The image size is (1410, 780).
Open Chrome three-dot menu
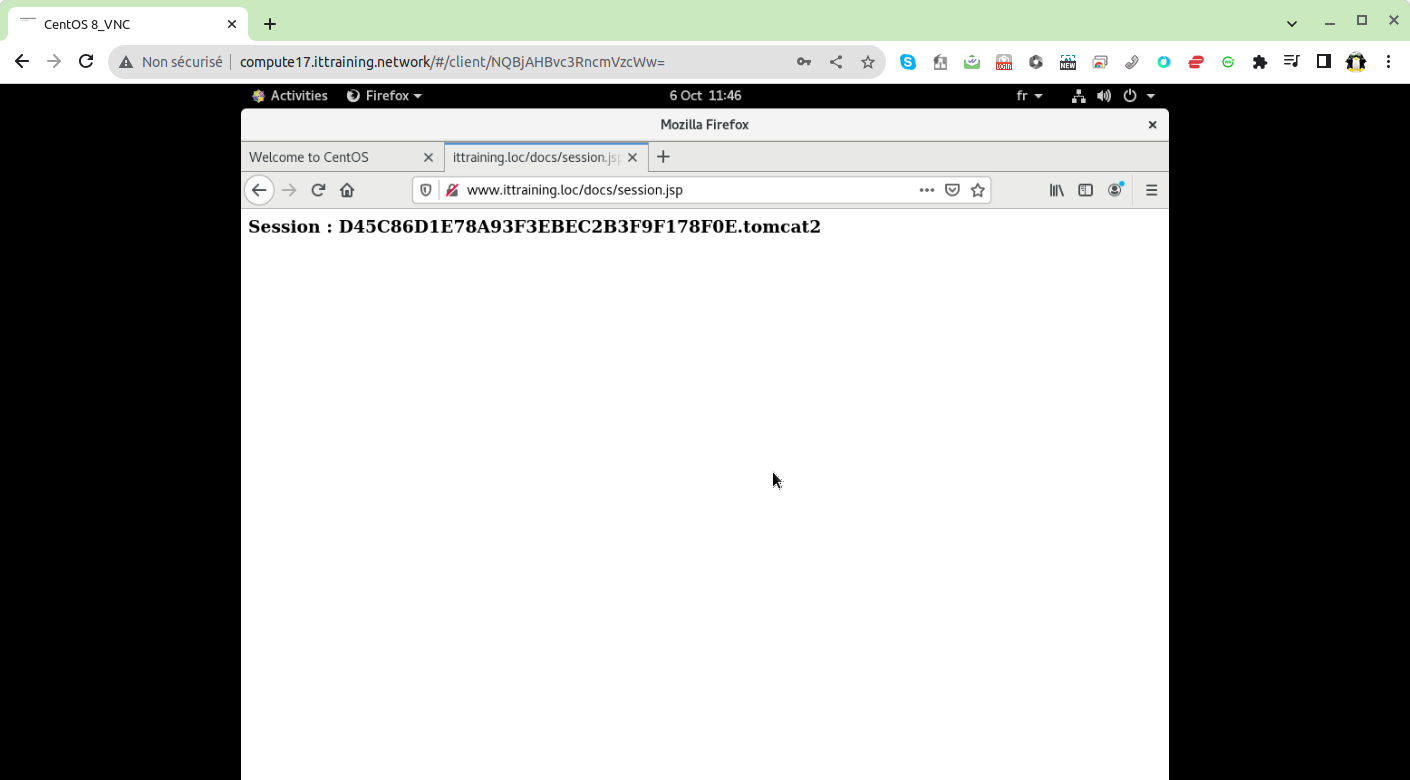tap(1388, 62)
